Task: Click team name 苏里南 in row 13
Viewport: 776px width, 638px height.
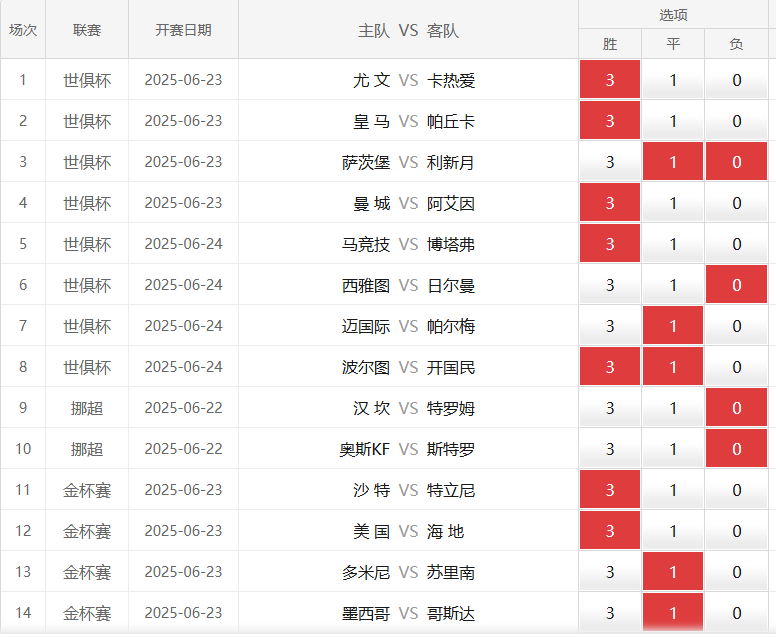Action: click(451, 573)
